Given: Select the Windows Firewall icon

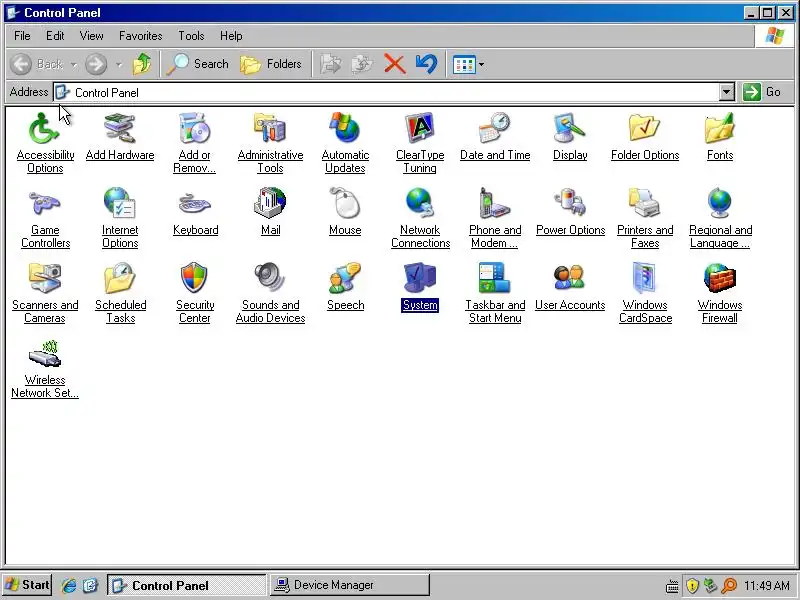Looking at the screenshot, I should tap(720, 278).
